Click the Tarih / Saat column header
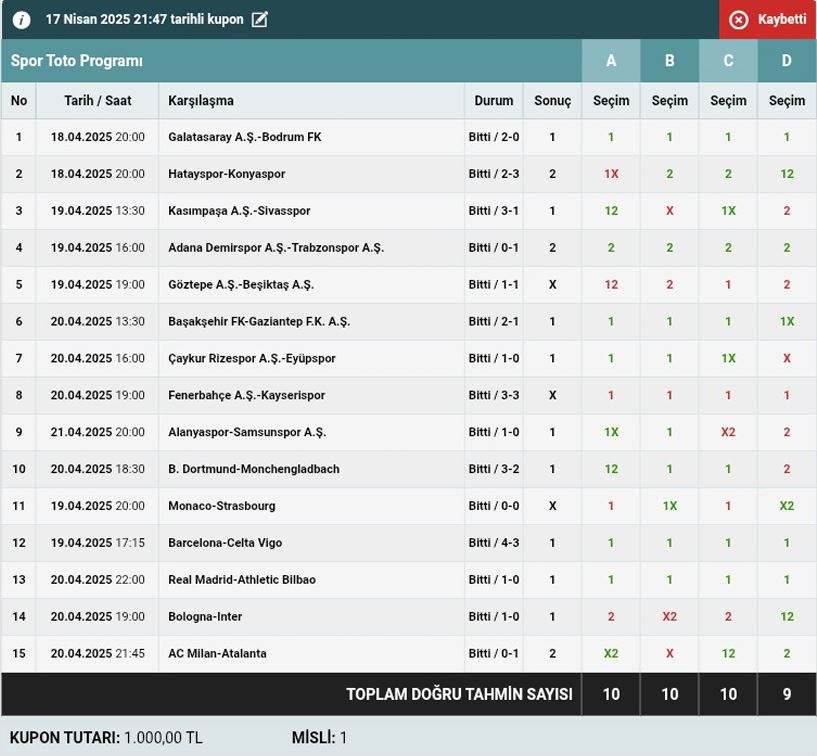 [x=97, y=101]
